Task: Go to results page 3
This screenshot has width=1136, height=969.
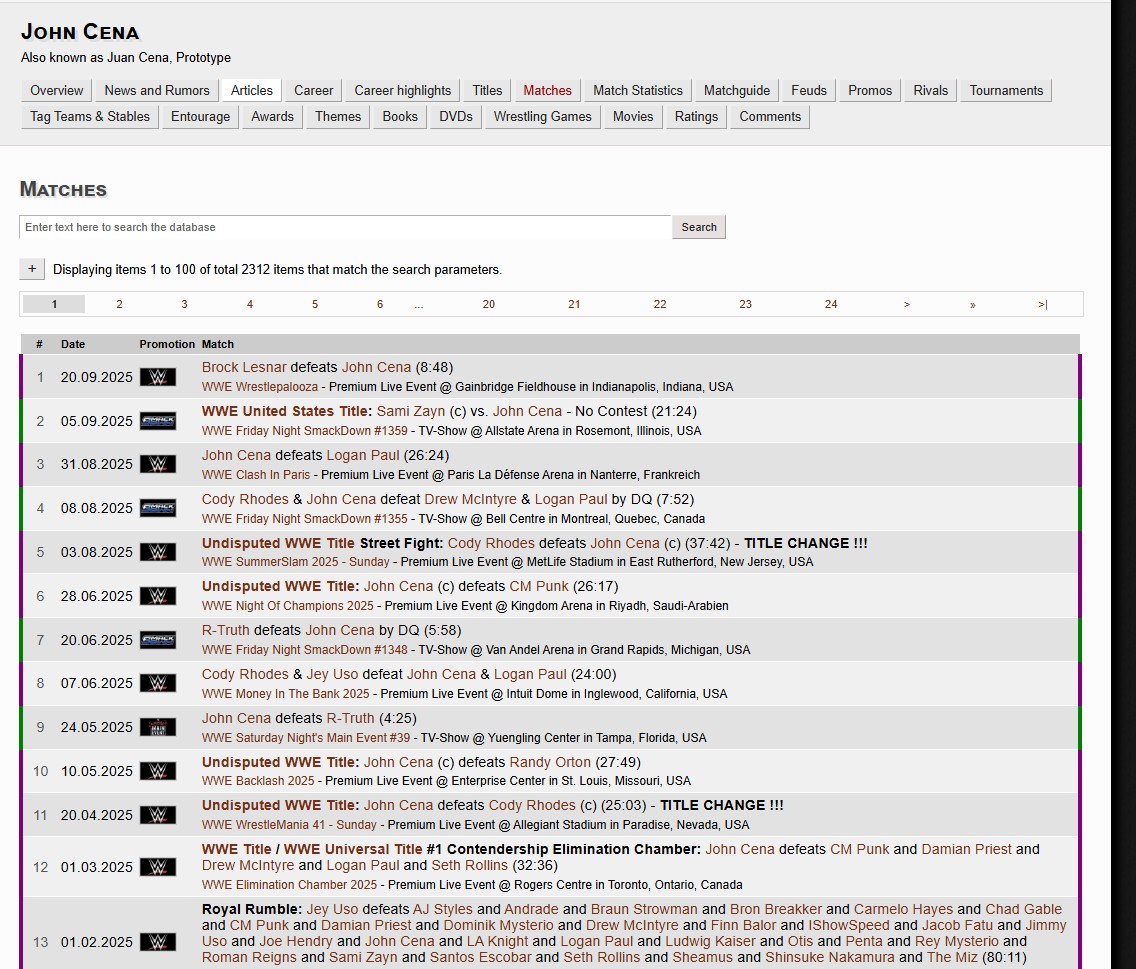Action: pos(184,304)
